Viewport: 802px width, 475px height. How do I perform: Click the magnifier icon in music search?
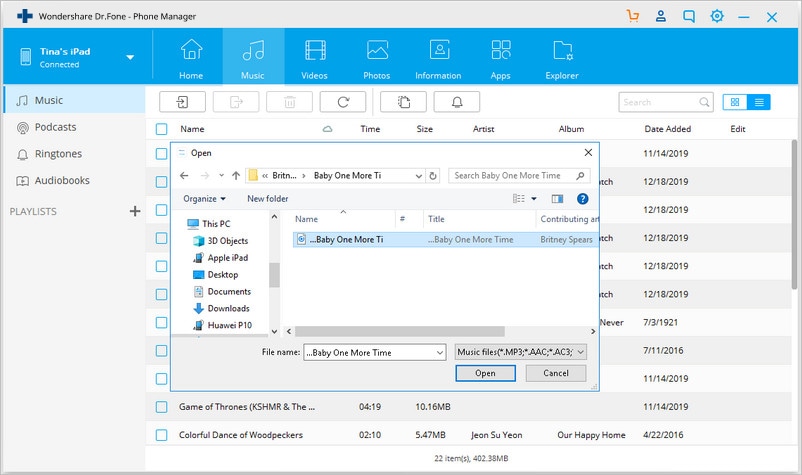(x=704, y=102)
